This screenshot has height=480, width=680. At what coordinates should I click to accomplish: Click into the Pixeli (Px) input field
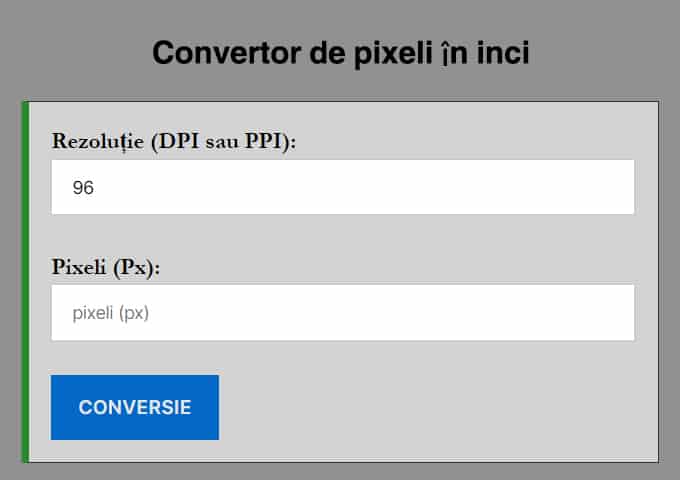(342, 313)
